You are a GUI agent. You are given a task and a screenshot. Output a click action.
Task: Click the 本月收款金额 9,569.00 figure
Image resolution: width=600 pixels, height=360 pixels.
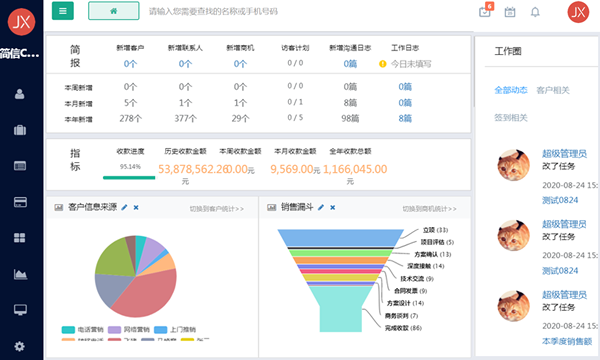(x=292, y=169)
